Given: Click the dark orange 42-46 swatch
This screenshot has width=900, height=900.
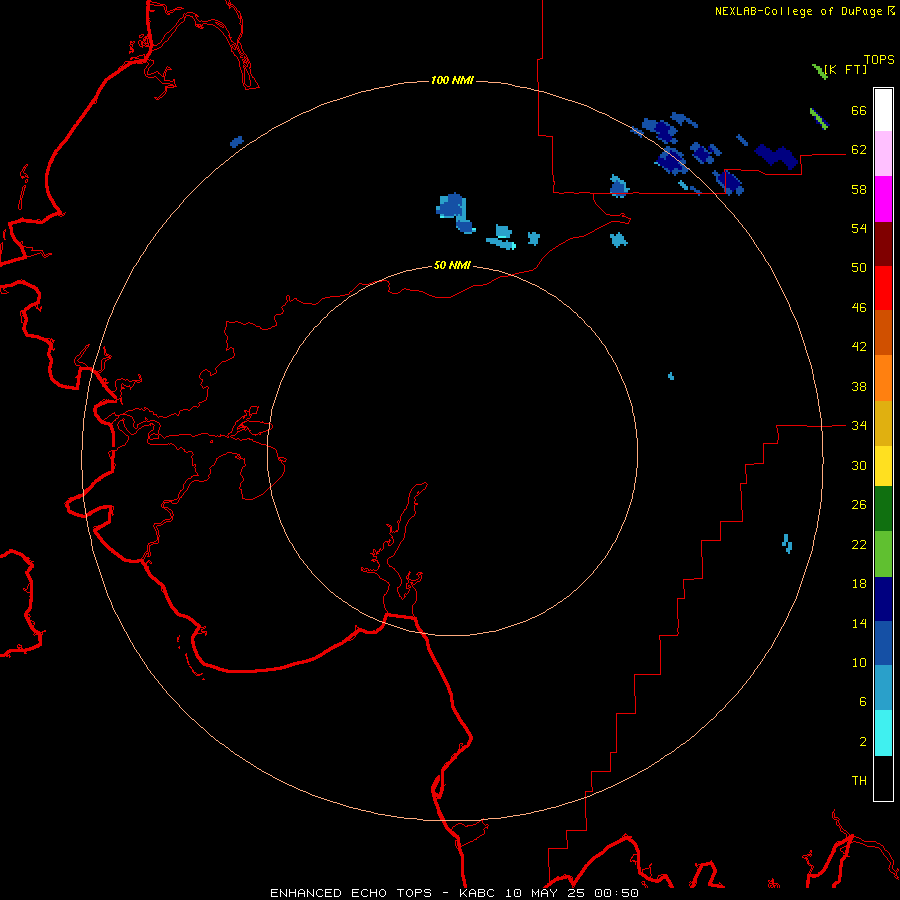Looking at the screenshot, I should tap(883, 332).
